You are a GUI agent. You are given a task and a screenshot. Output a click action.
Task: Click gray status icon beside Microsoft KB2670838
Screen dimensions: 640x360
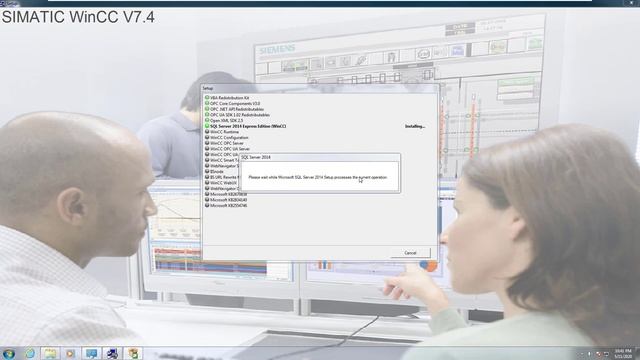click(x=207, y=194)
